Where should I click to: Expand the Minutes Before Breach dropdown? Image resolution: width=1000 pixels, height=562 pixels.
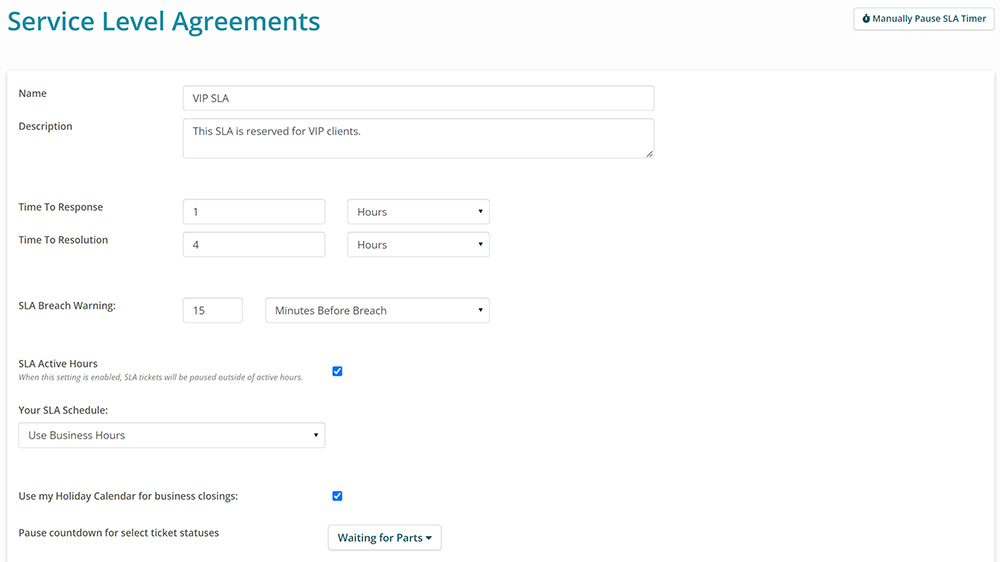[378, 311]
